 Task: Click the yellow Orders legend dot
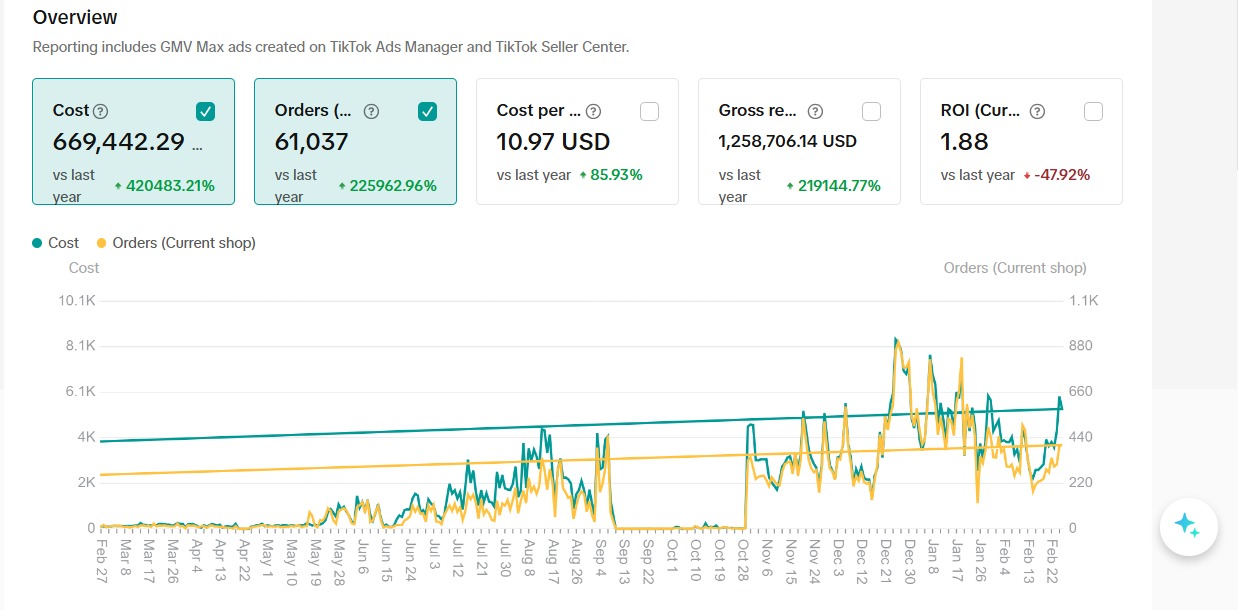101,243
